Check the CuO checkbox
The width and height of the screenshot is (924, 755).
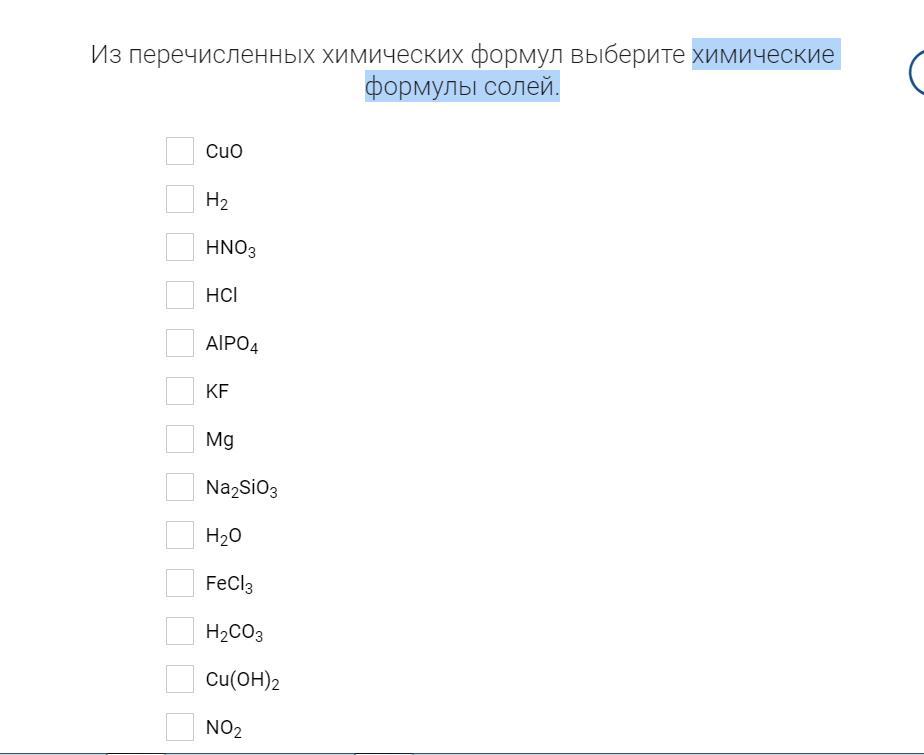pos(180,151)
